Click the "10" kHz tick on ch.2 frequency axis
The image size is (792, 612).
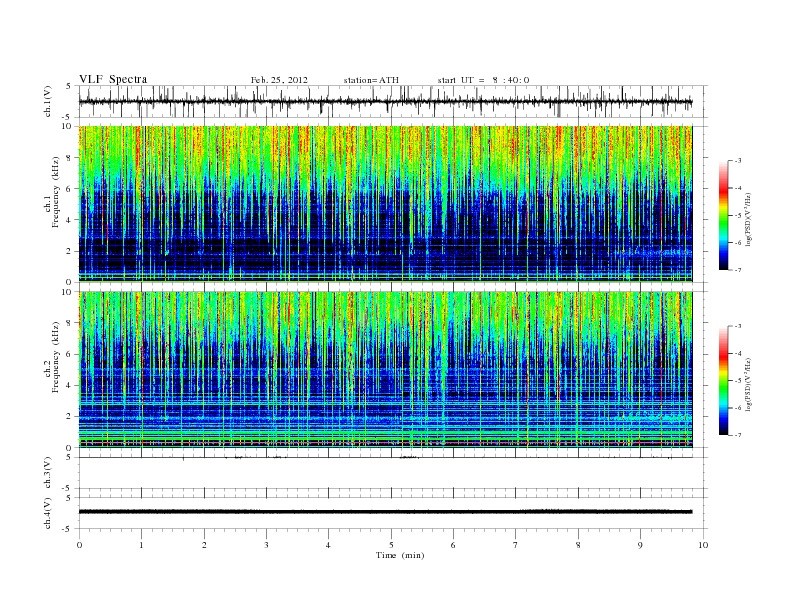pos(68,292)
